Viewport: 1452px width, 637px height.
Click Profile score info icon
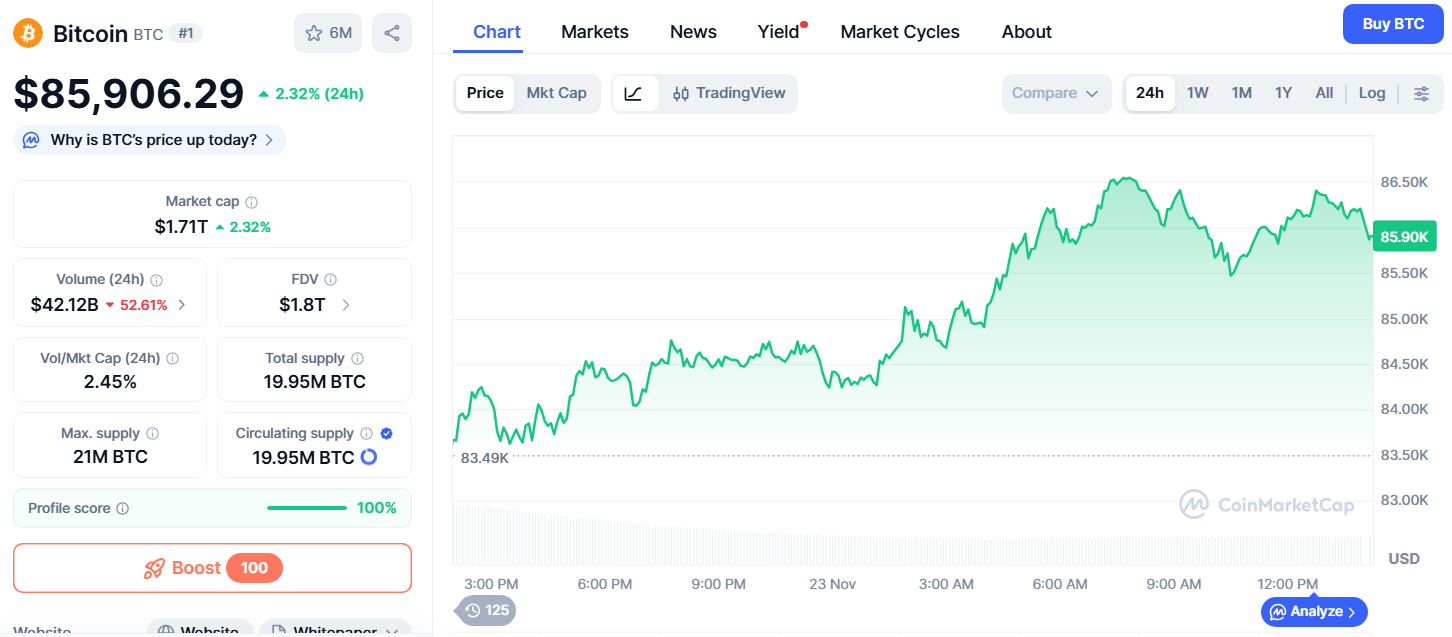coord(123,508)
